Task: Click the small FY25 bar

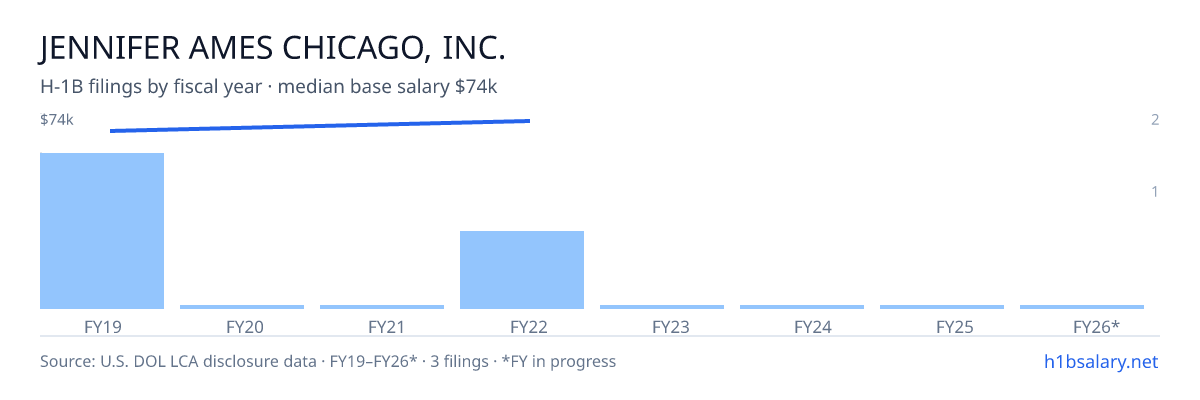Action: (942, 307)
